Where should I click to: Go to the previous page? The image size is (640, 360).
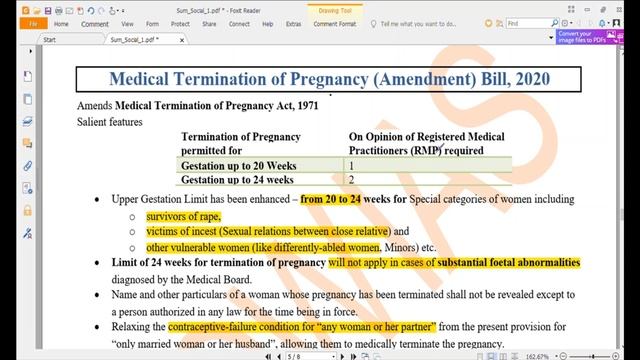tap(279, 356)
